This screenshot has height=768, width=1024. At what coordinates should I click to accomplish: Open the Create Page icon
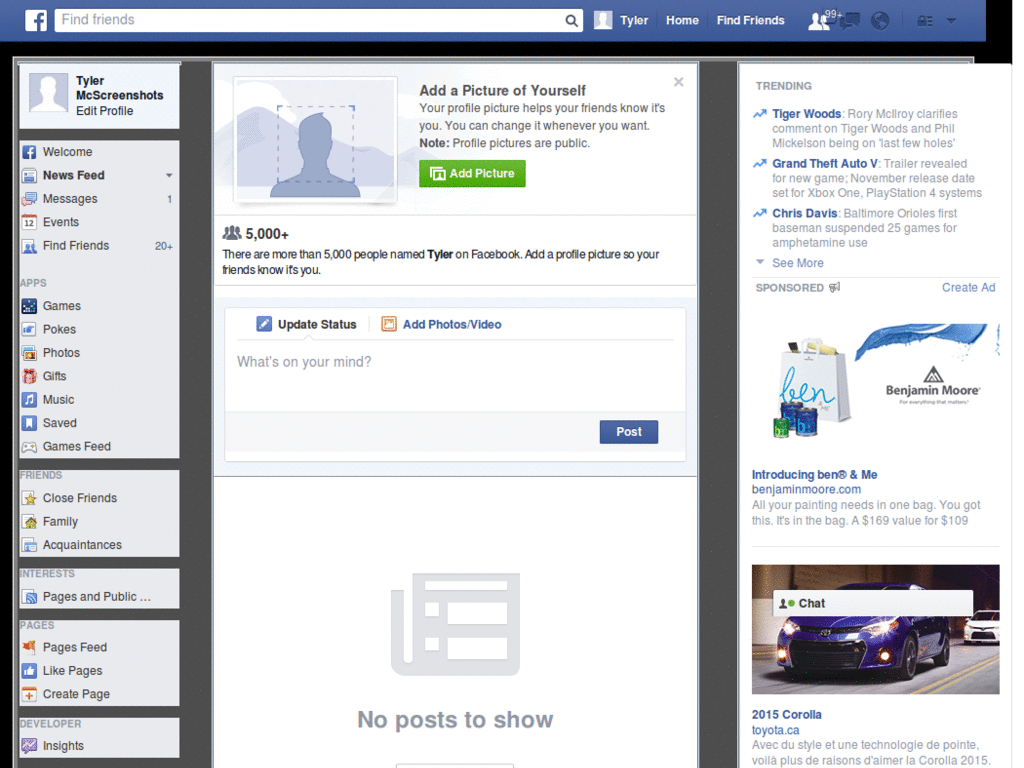point(29,694)
